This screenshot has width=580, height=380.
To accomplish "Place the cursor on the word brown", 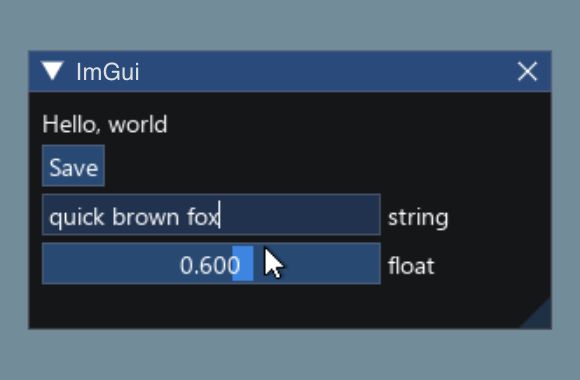I will pyautogui.click(x=146, y=217).
